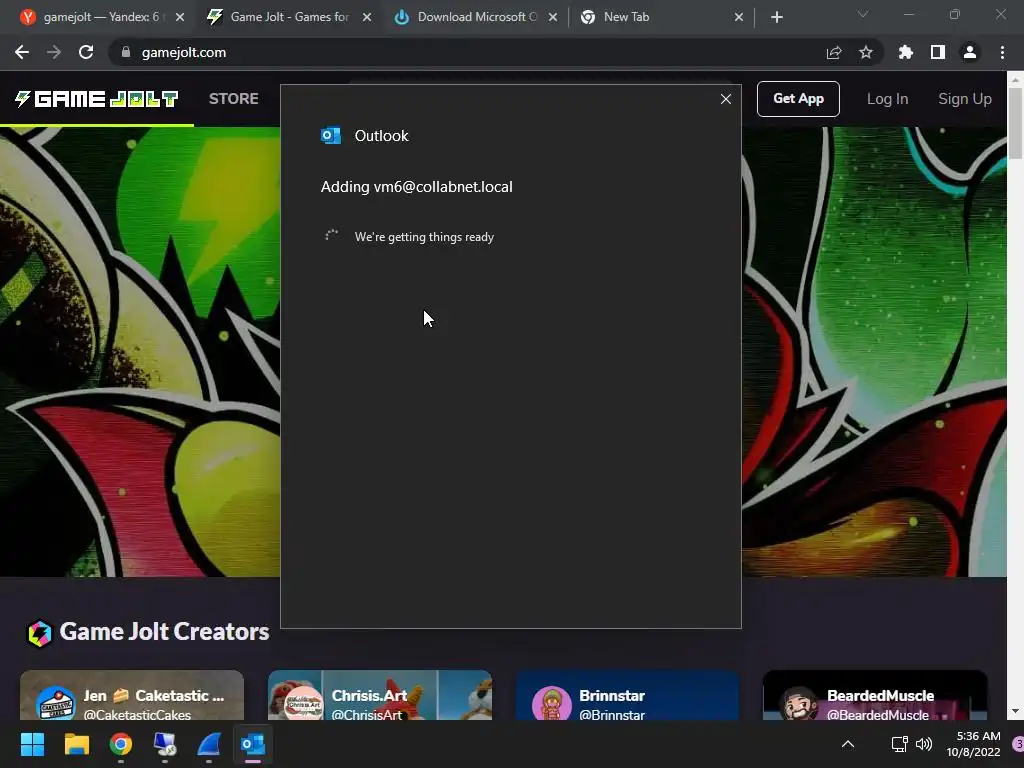Click the page vertical scrollbar thumb
Viewport: 1024px width, 768px height.
(x=1015, y=122)
